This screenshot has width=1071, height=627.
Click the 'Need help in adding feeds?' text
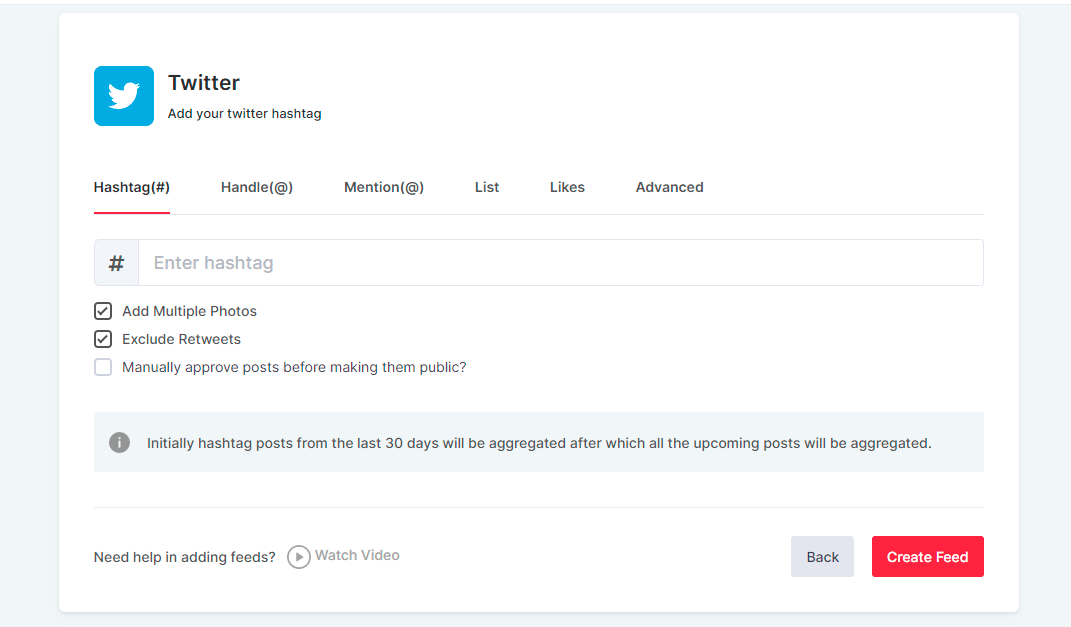pyautogui.click(x=184, y=557)
